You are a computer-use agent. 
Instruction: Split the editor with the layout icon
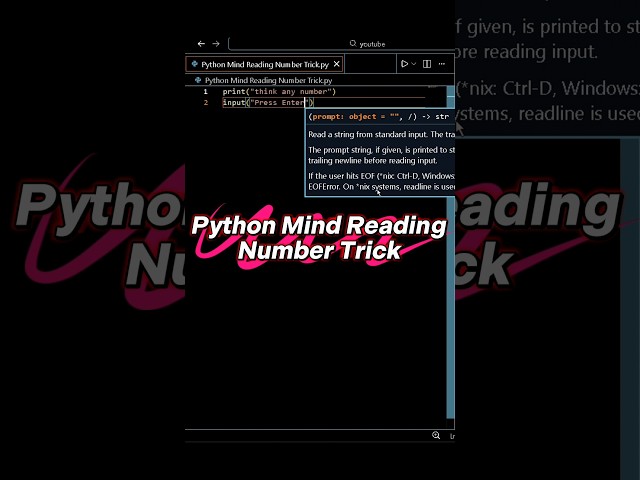tap(427, 64)
